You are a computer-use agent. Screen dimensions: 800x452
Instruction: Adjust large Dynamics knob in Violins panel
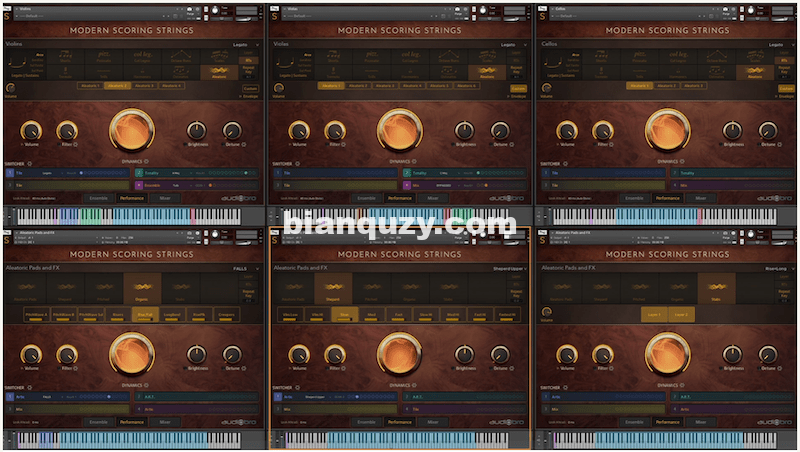pyautogui.click(x=132, y=130)
